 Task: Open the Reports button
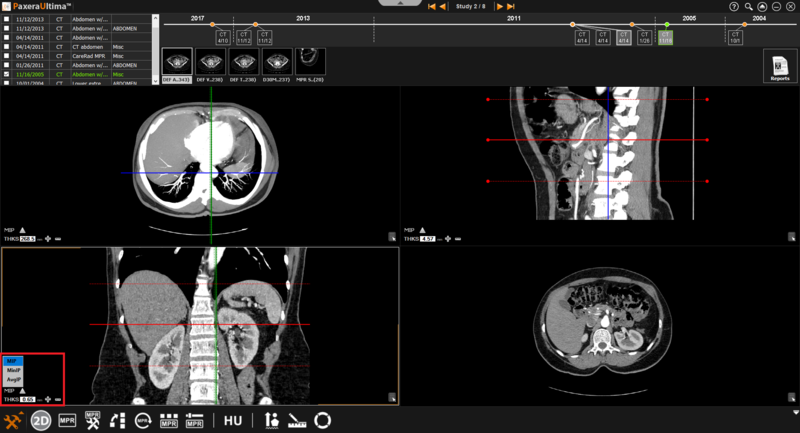point(779,67)
